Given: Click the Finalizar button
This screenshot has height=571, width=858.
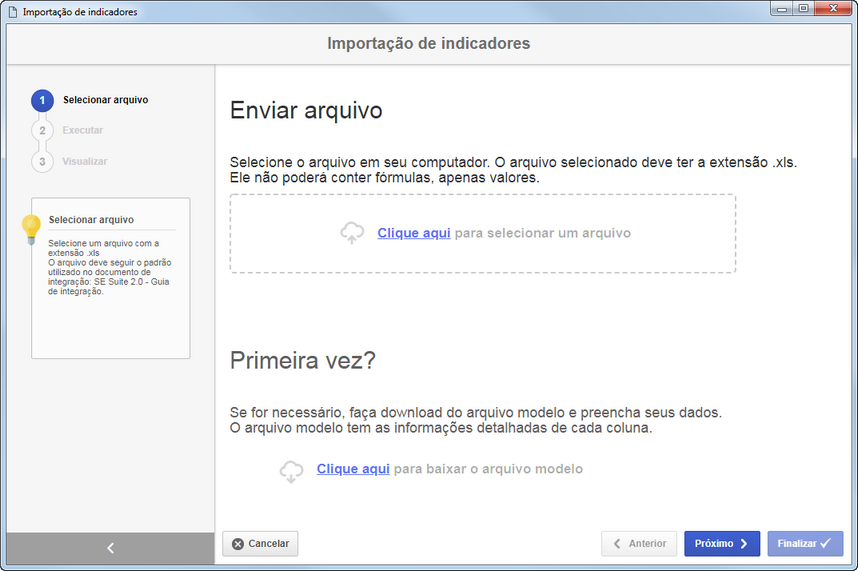Looking at the screenshot, I should click(x=805, y=544).
